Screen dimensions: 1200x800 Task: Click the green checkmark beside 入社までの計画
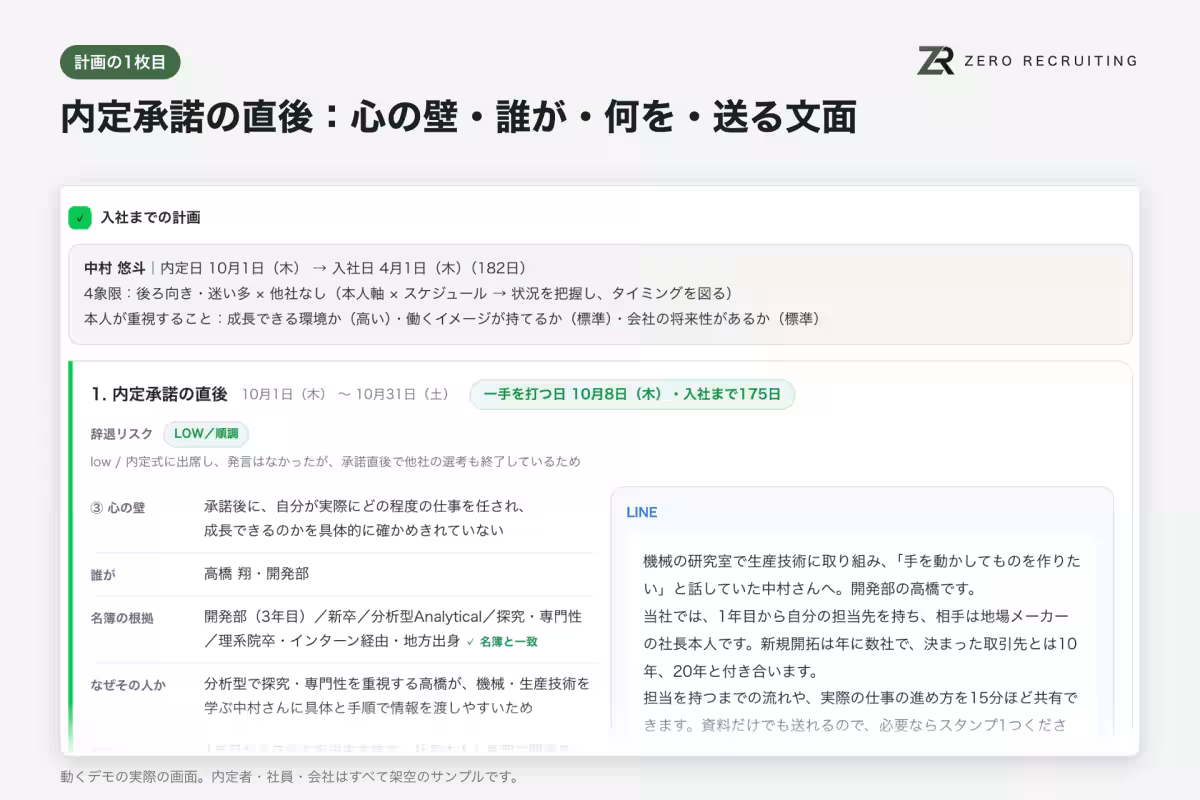[x=80, y=217]
